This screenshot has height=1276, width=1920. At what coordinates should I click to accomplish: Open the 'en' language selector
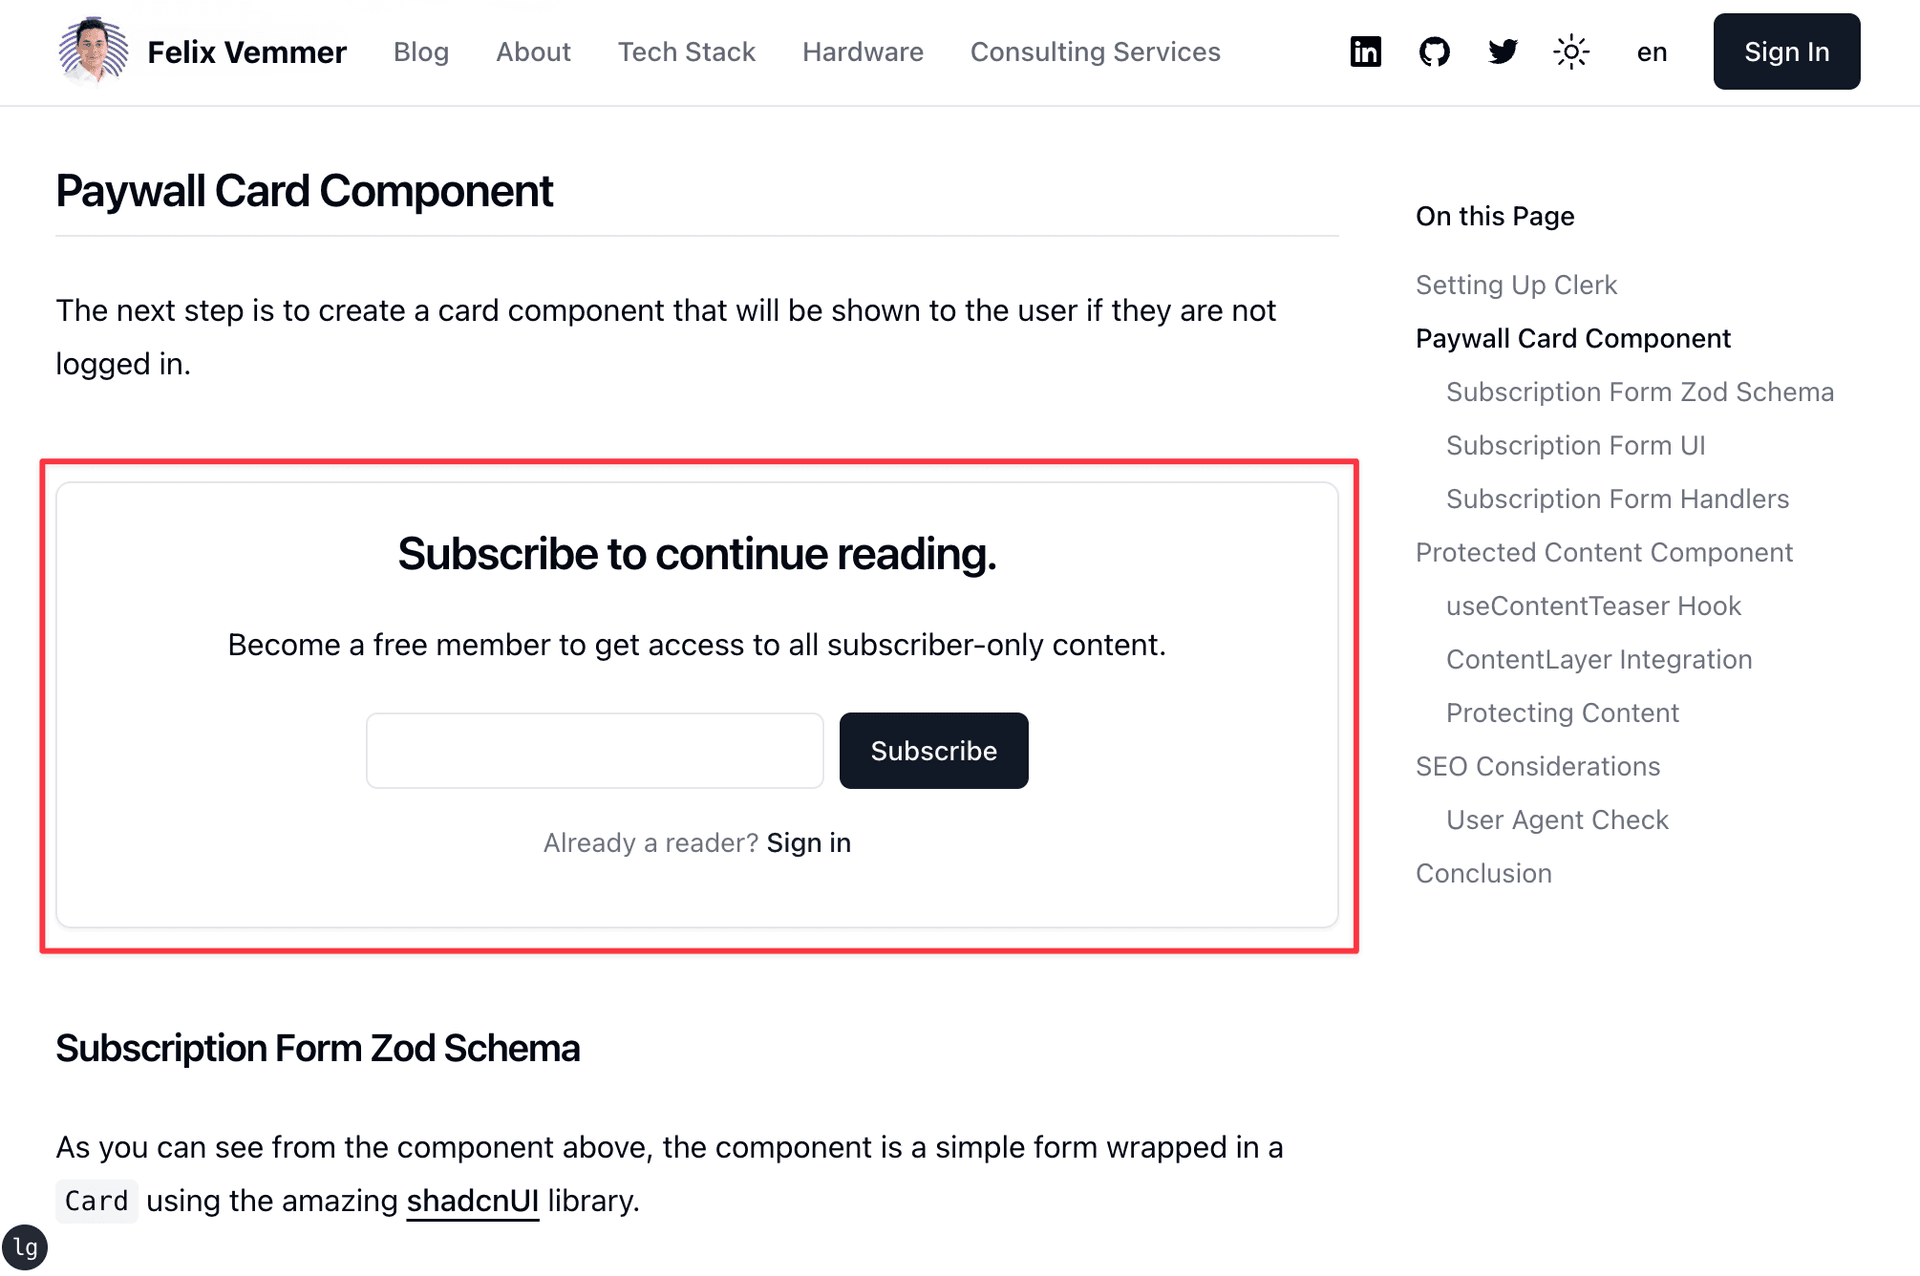[1651, 52]
